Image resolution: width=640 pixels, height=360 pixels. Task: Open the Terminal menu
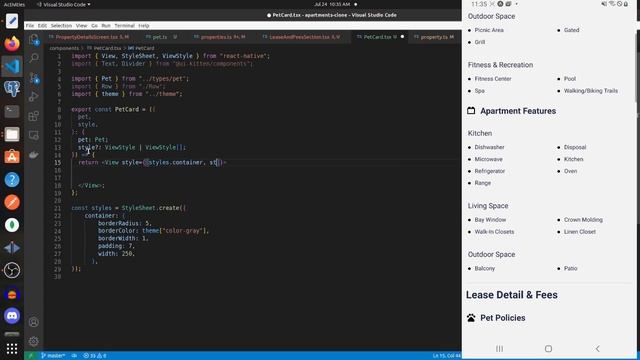point(124,25)
